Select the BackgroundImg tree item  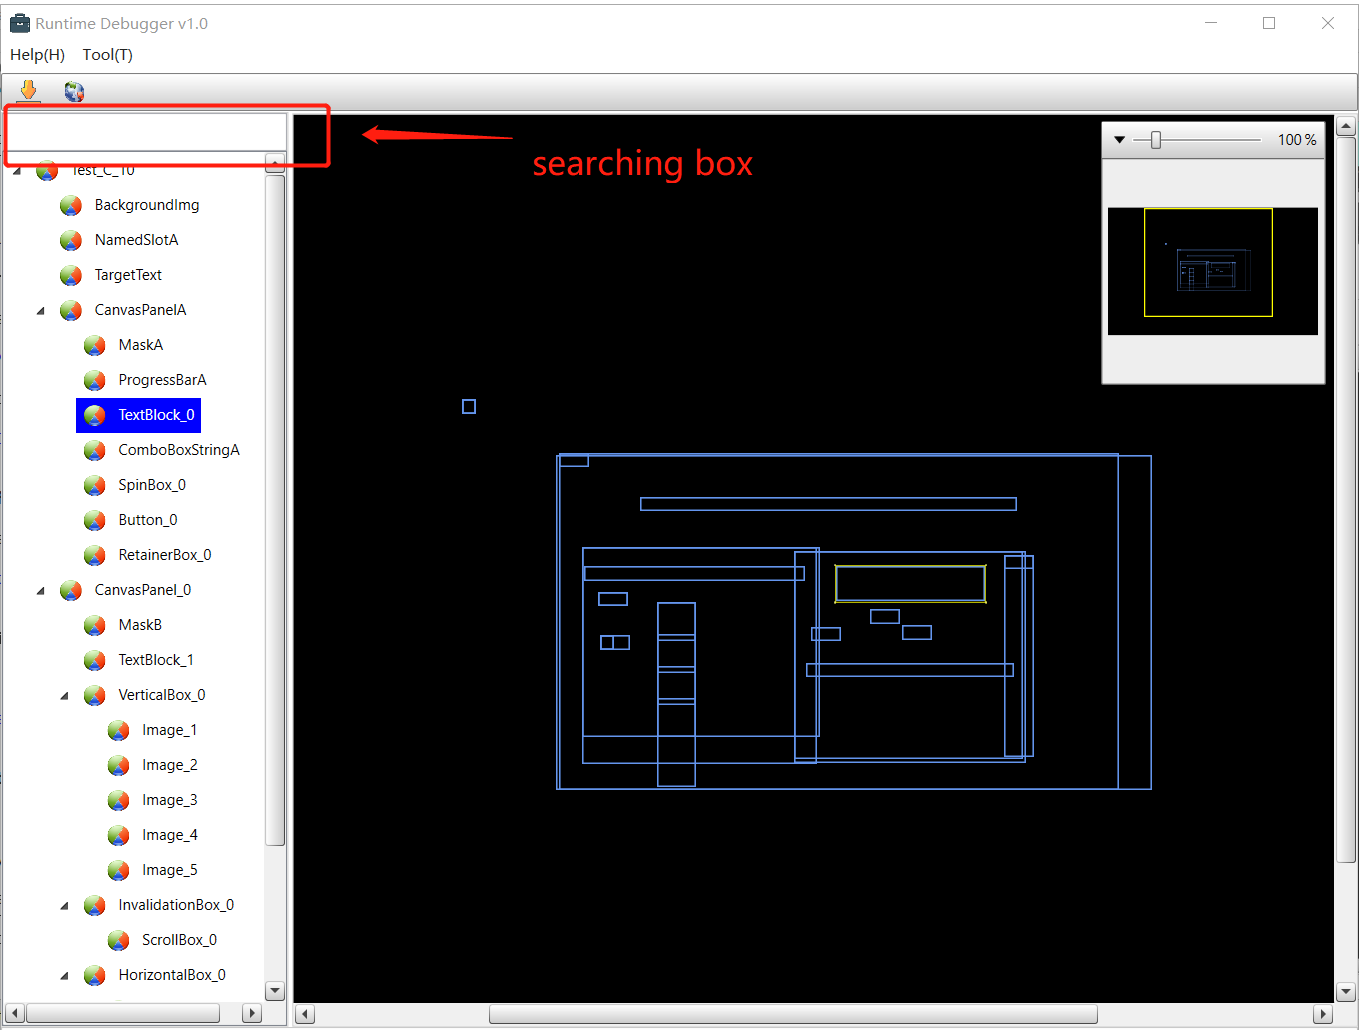147,205
